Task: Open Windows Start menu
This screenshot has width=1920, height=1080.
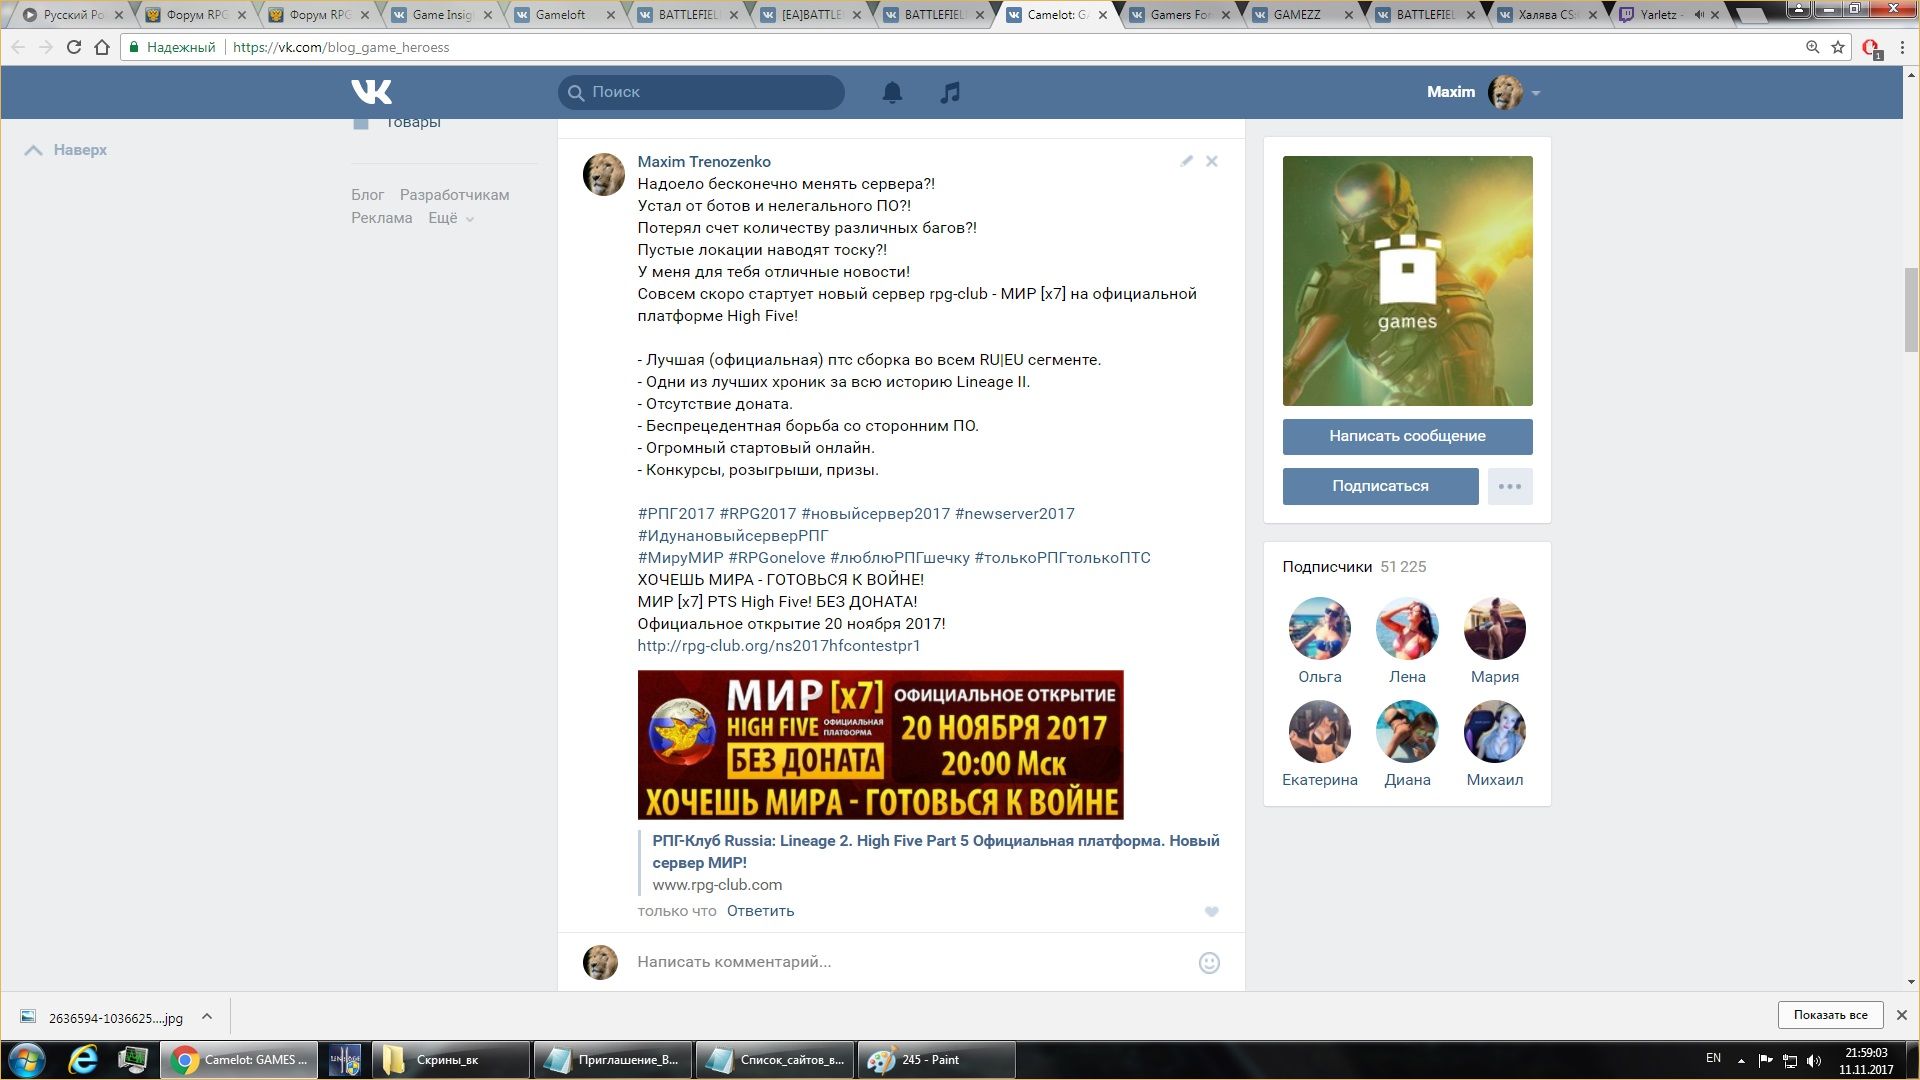Action: 27,1060
